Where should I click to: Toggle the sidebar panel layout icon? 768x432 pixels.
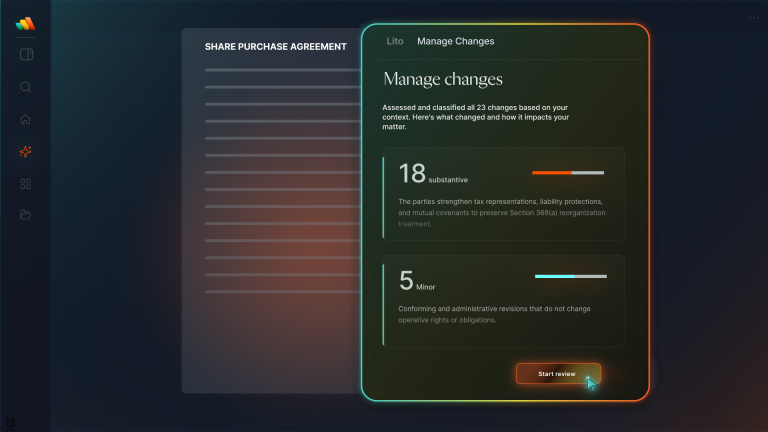(x=26, y=54)
